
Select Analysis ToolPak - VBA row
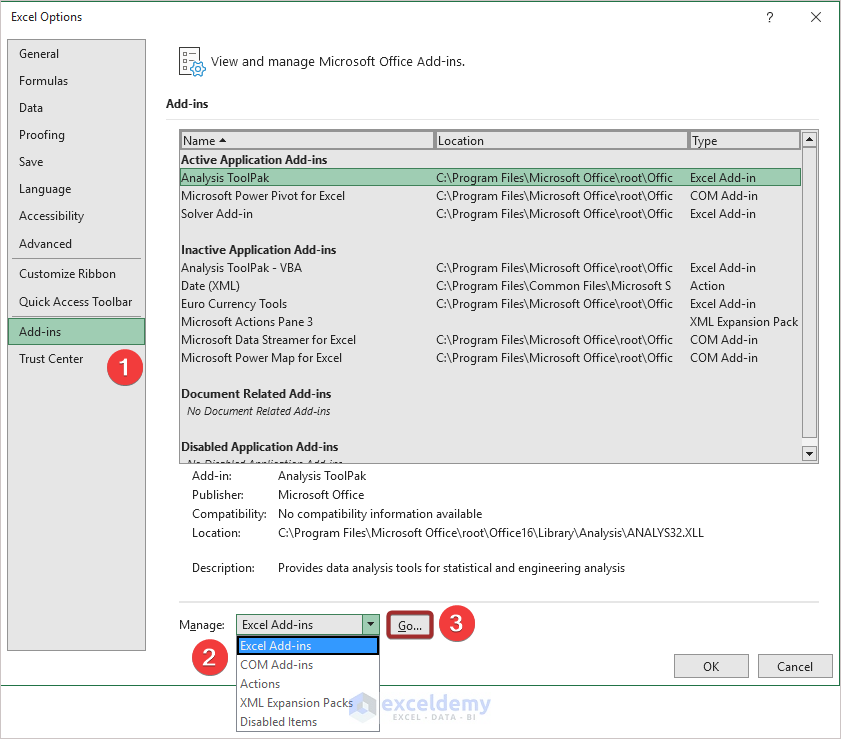click(490, 268)
